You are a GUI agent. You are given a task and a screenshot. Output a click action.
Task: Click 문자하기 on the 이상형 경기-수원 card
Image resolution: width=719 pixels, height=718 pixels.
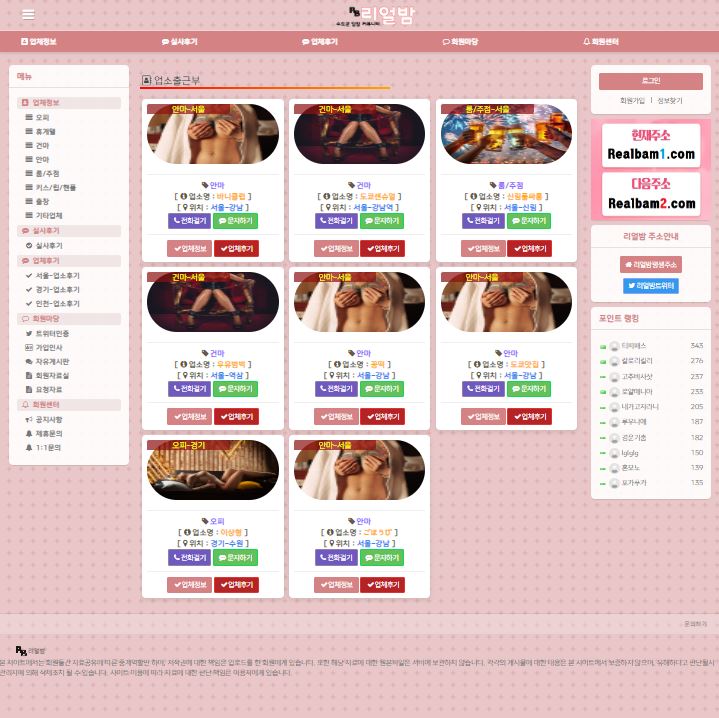(x=235, y=558)
